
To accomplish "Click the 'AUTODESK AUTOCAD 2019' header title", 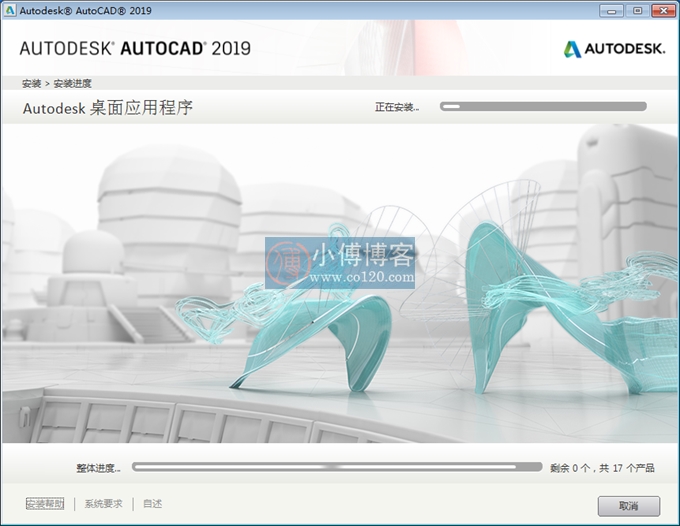I will pyautogui.click(x=135, y=49).
